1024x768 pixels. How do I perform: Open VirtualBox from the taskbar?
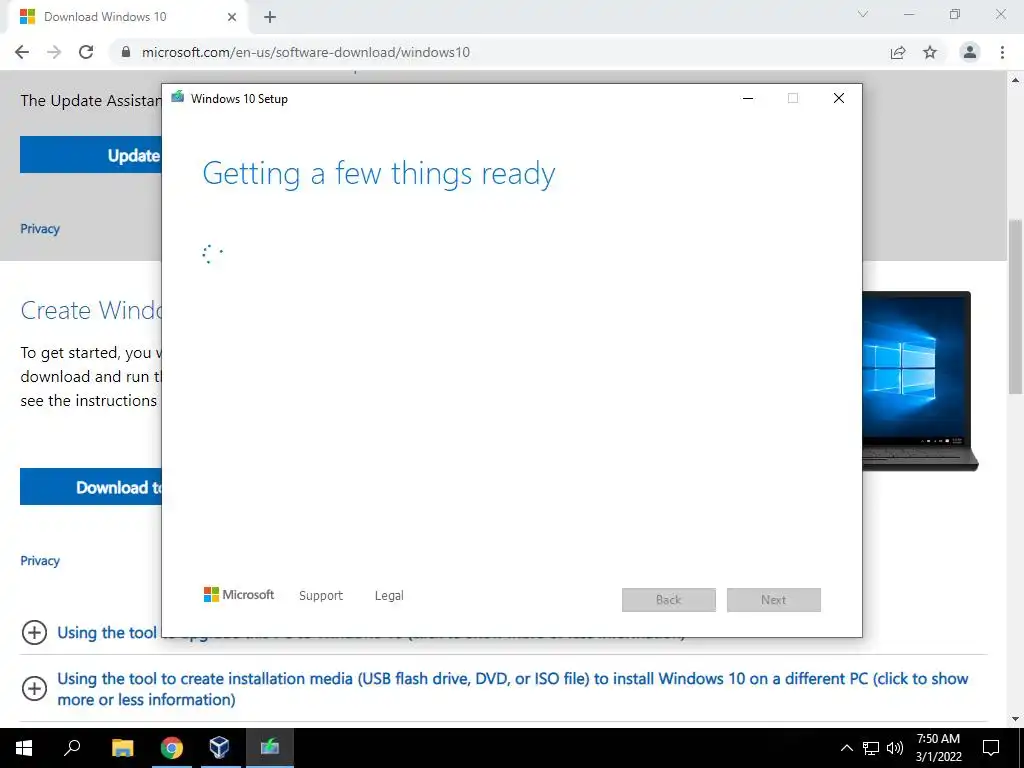coord(219,747)
